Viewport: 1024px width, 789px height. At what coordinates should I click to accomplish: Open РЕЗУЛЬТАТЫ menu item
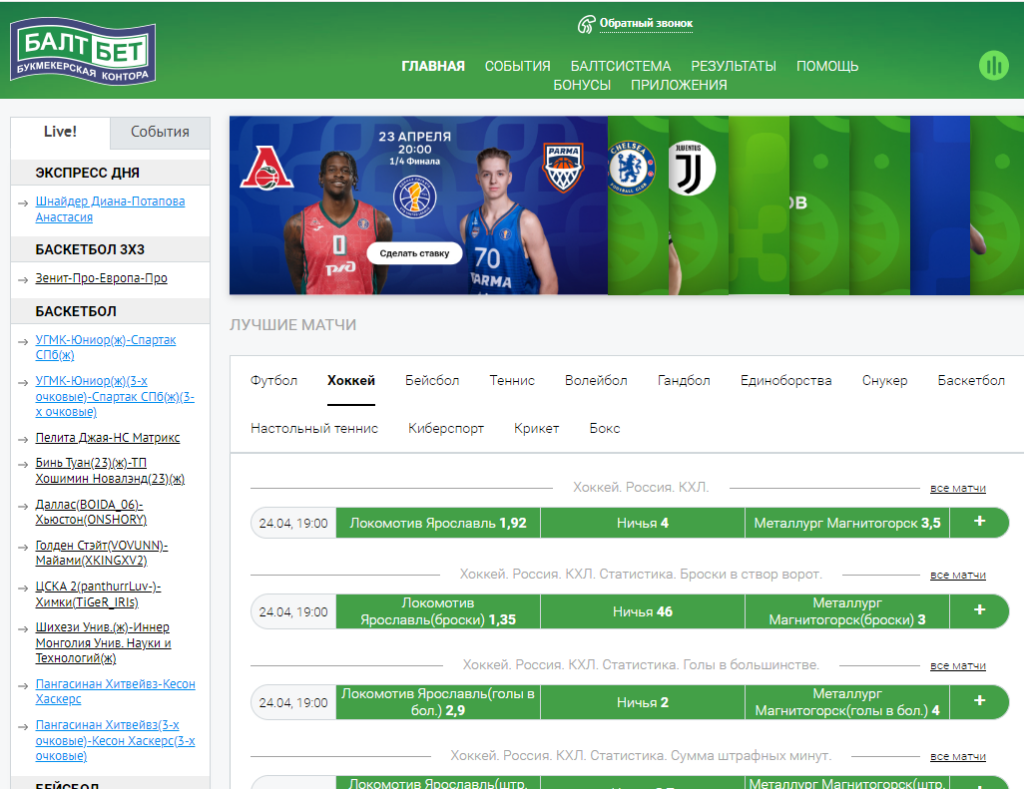(733, 66)
